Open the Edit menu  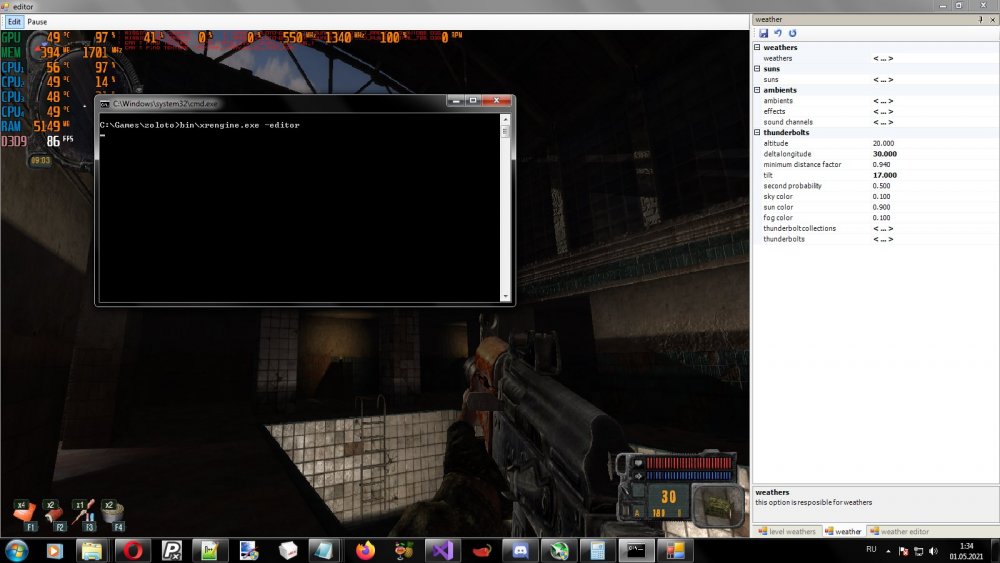coord(14,22)
